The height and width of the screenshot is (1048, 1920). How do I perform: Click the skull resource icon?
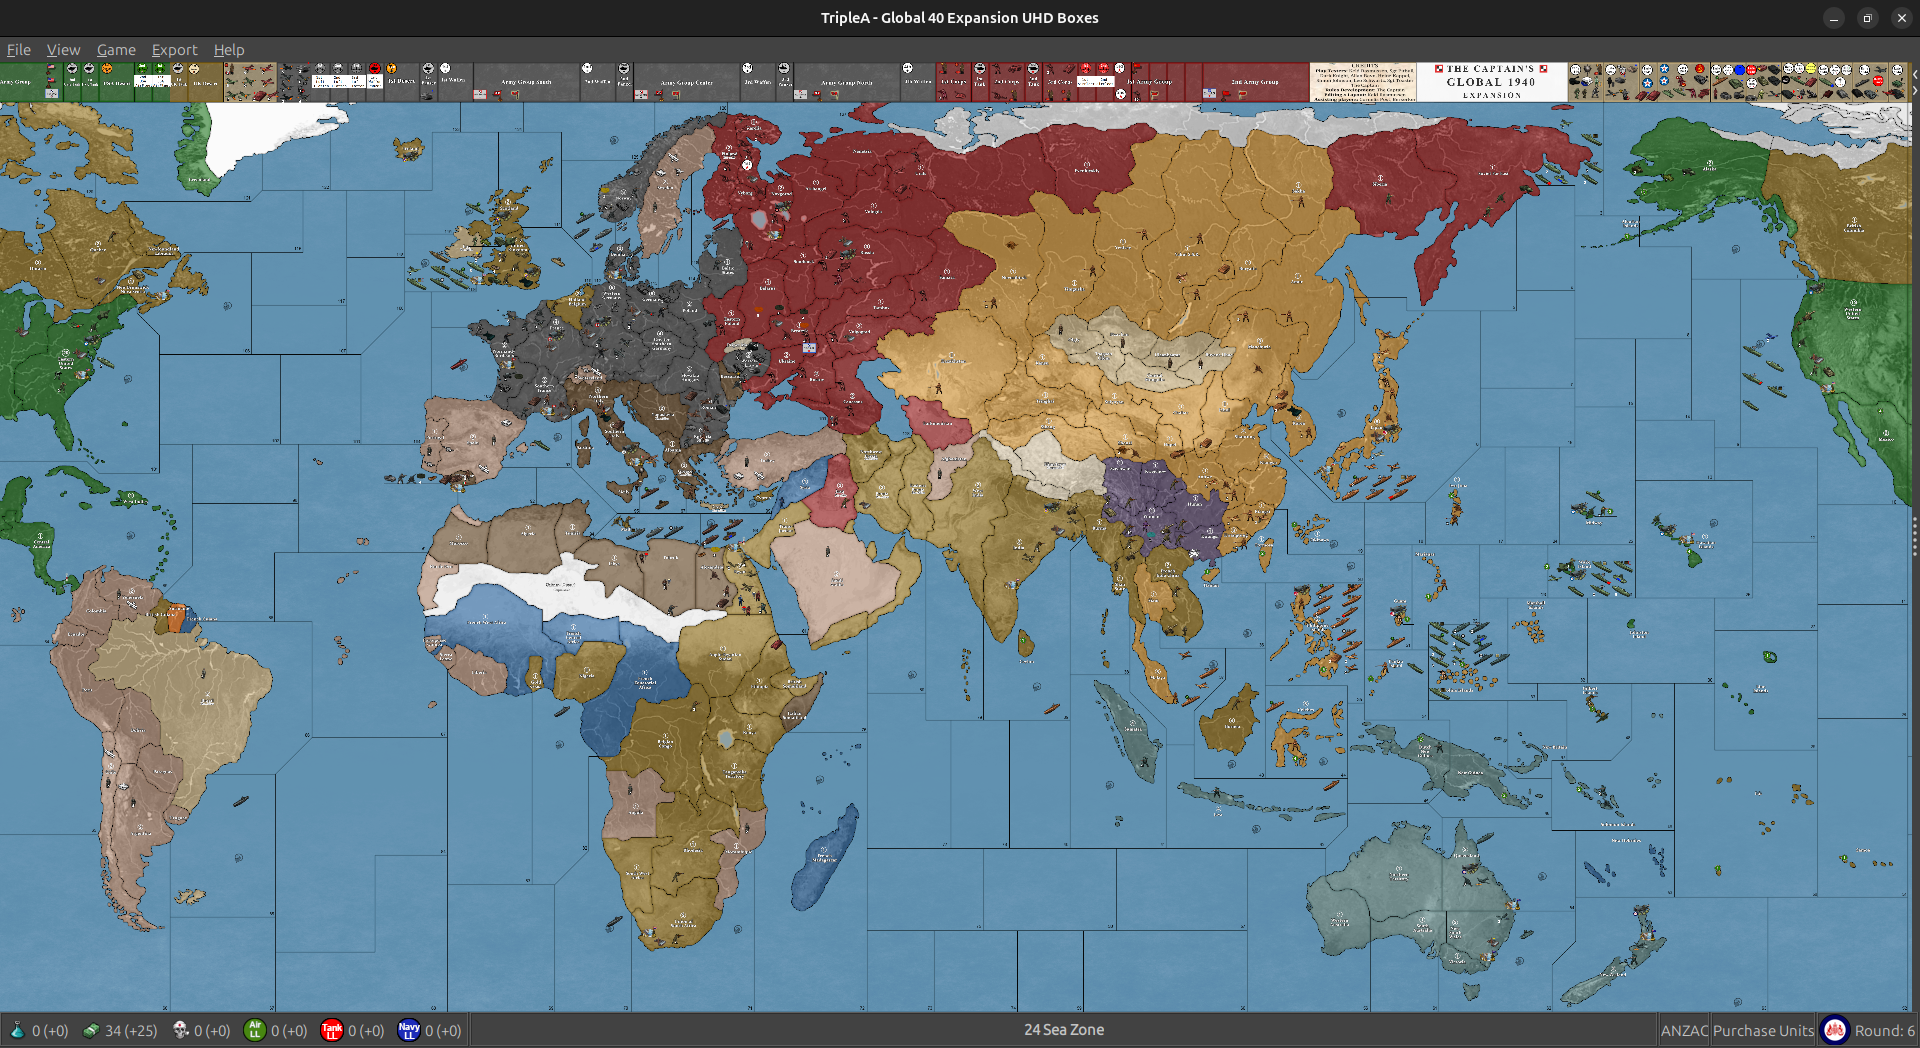(x=180, y=1030)
